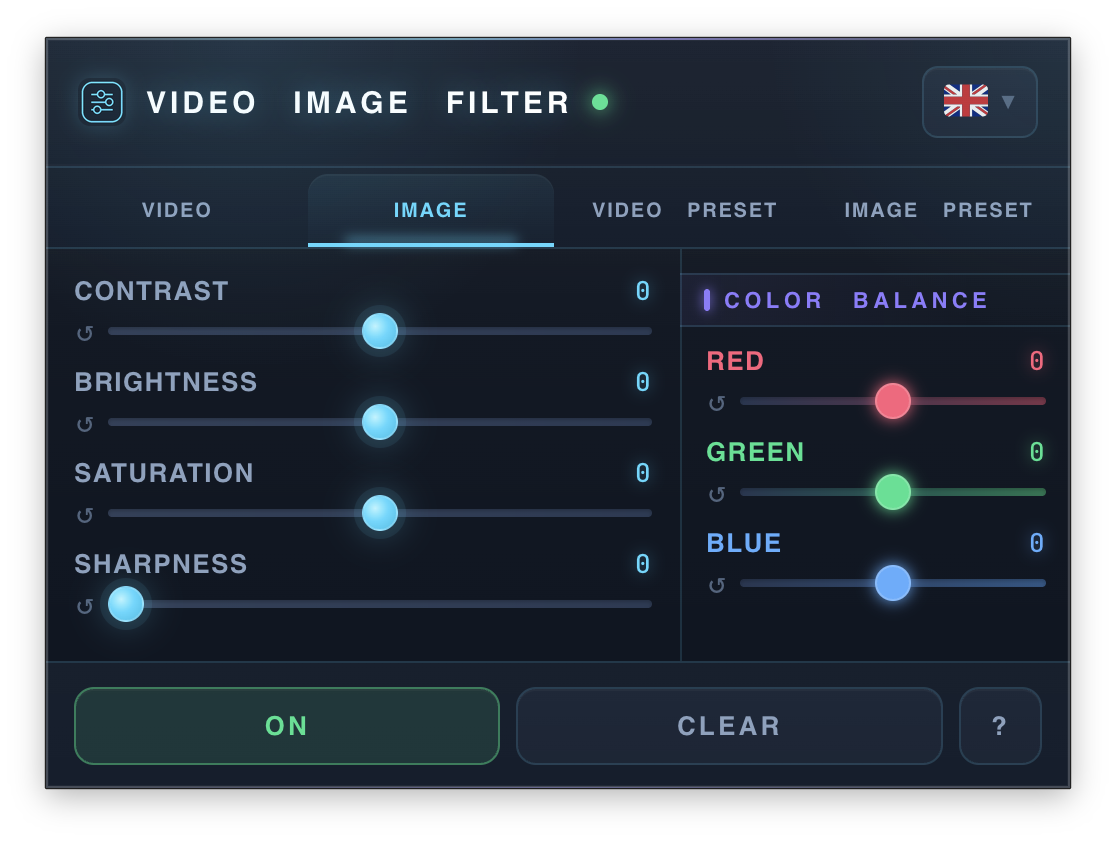Click the green status indicator dot
This screenshot has height=842, width=1116.
point(600,102)
